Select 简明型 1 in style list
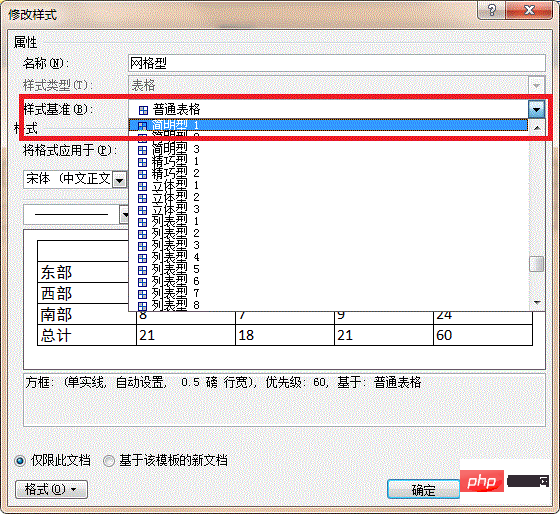 (328, 125)
